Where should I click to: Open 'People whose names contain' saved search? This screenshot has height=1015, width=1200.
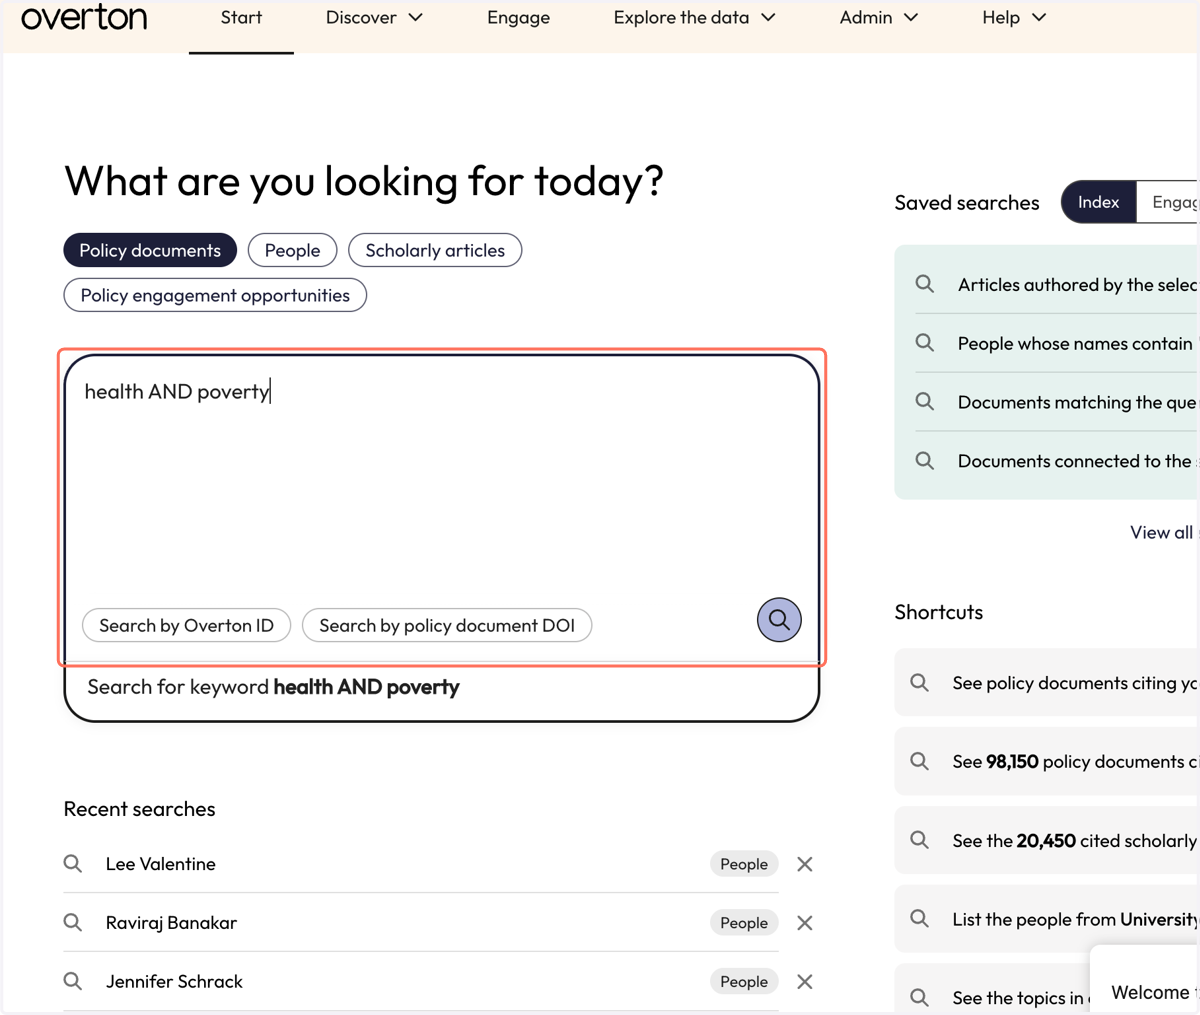[x=1057, y=343]
